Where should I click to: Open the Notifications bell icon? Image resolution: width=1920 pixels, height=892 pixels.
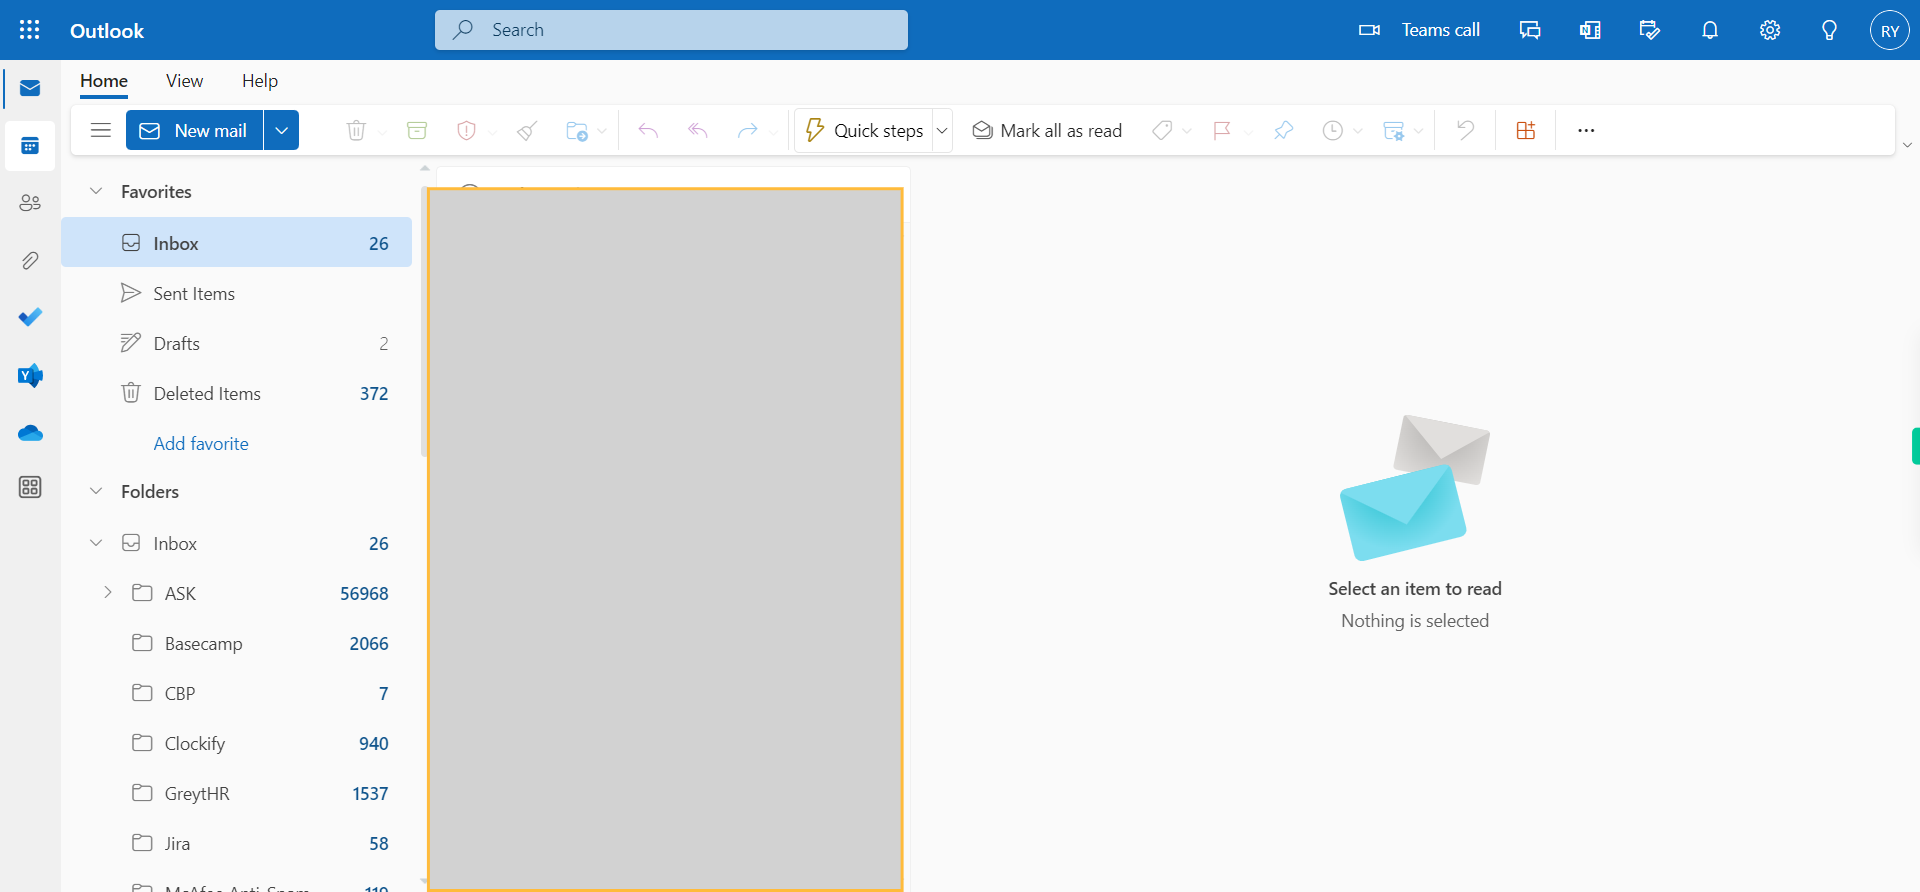tap(1710, 30)
